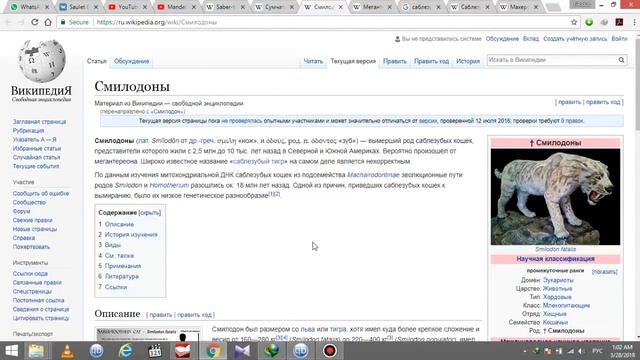This screenshot has width=640, height=360.
Task: Open the red record button app in the taskbar
Action: [329, 351]
